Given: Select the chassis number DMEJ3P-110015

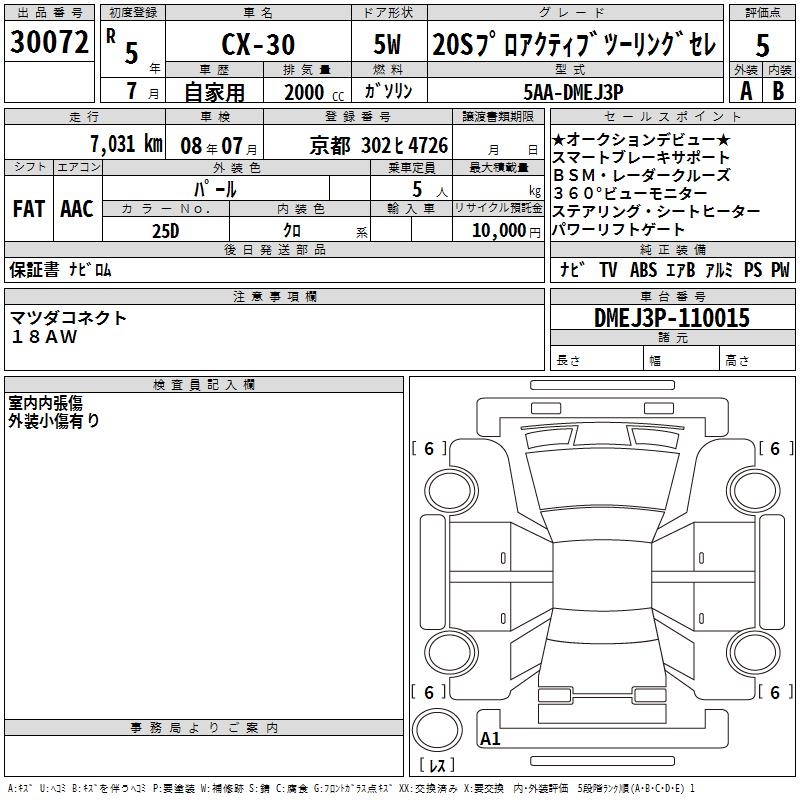Looking at the screenshot, I should coord(672,317).
